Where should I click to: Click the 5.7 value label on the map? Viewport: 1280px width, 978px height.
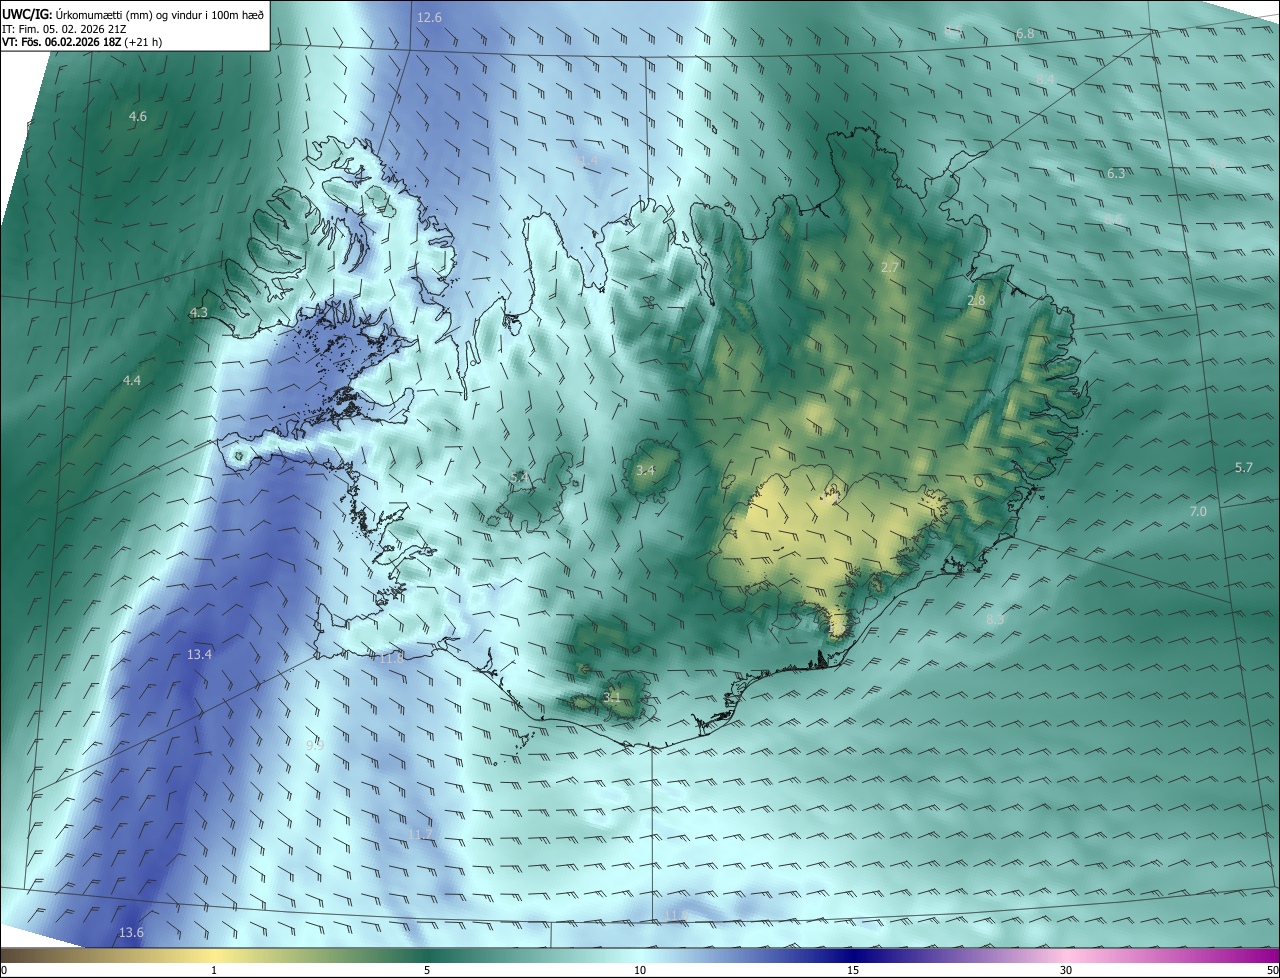click(x=1244, y=468)
